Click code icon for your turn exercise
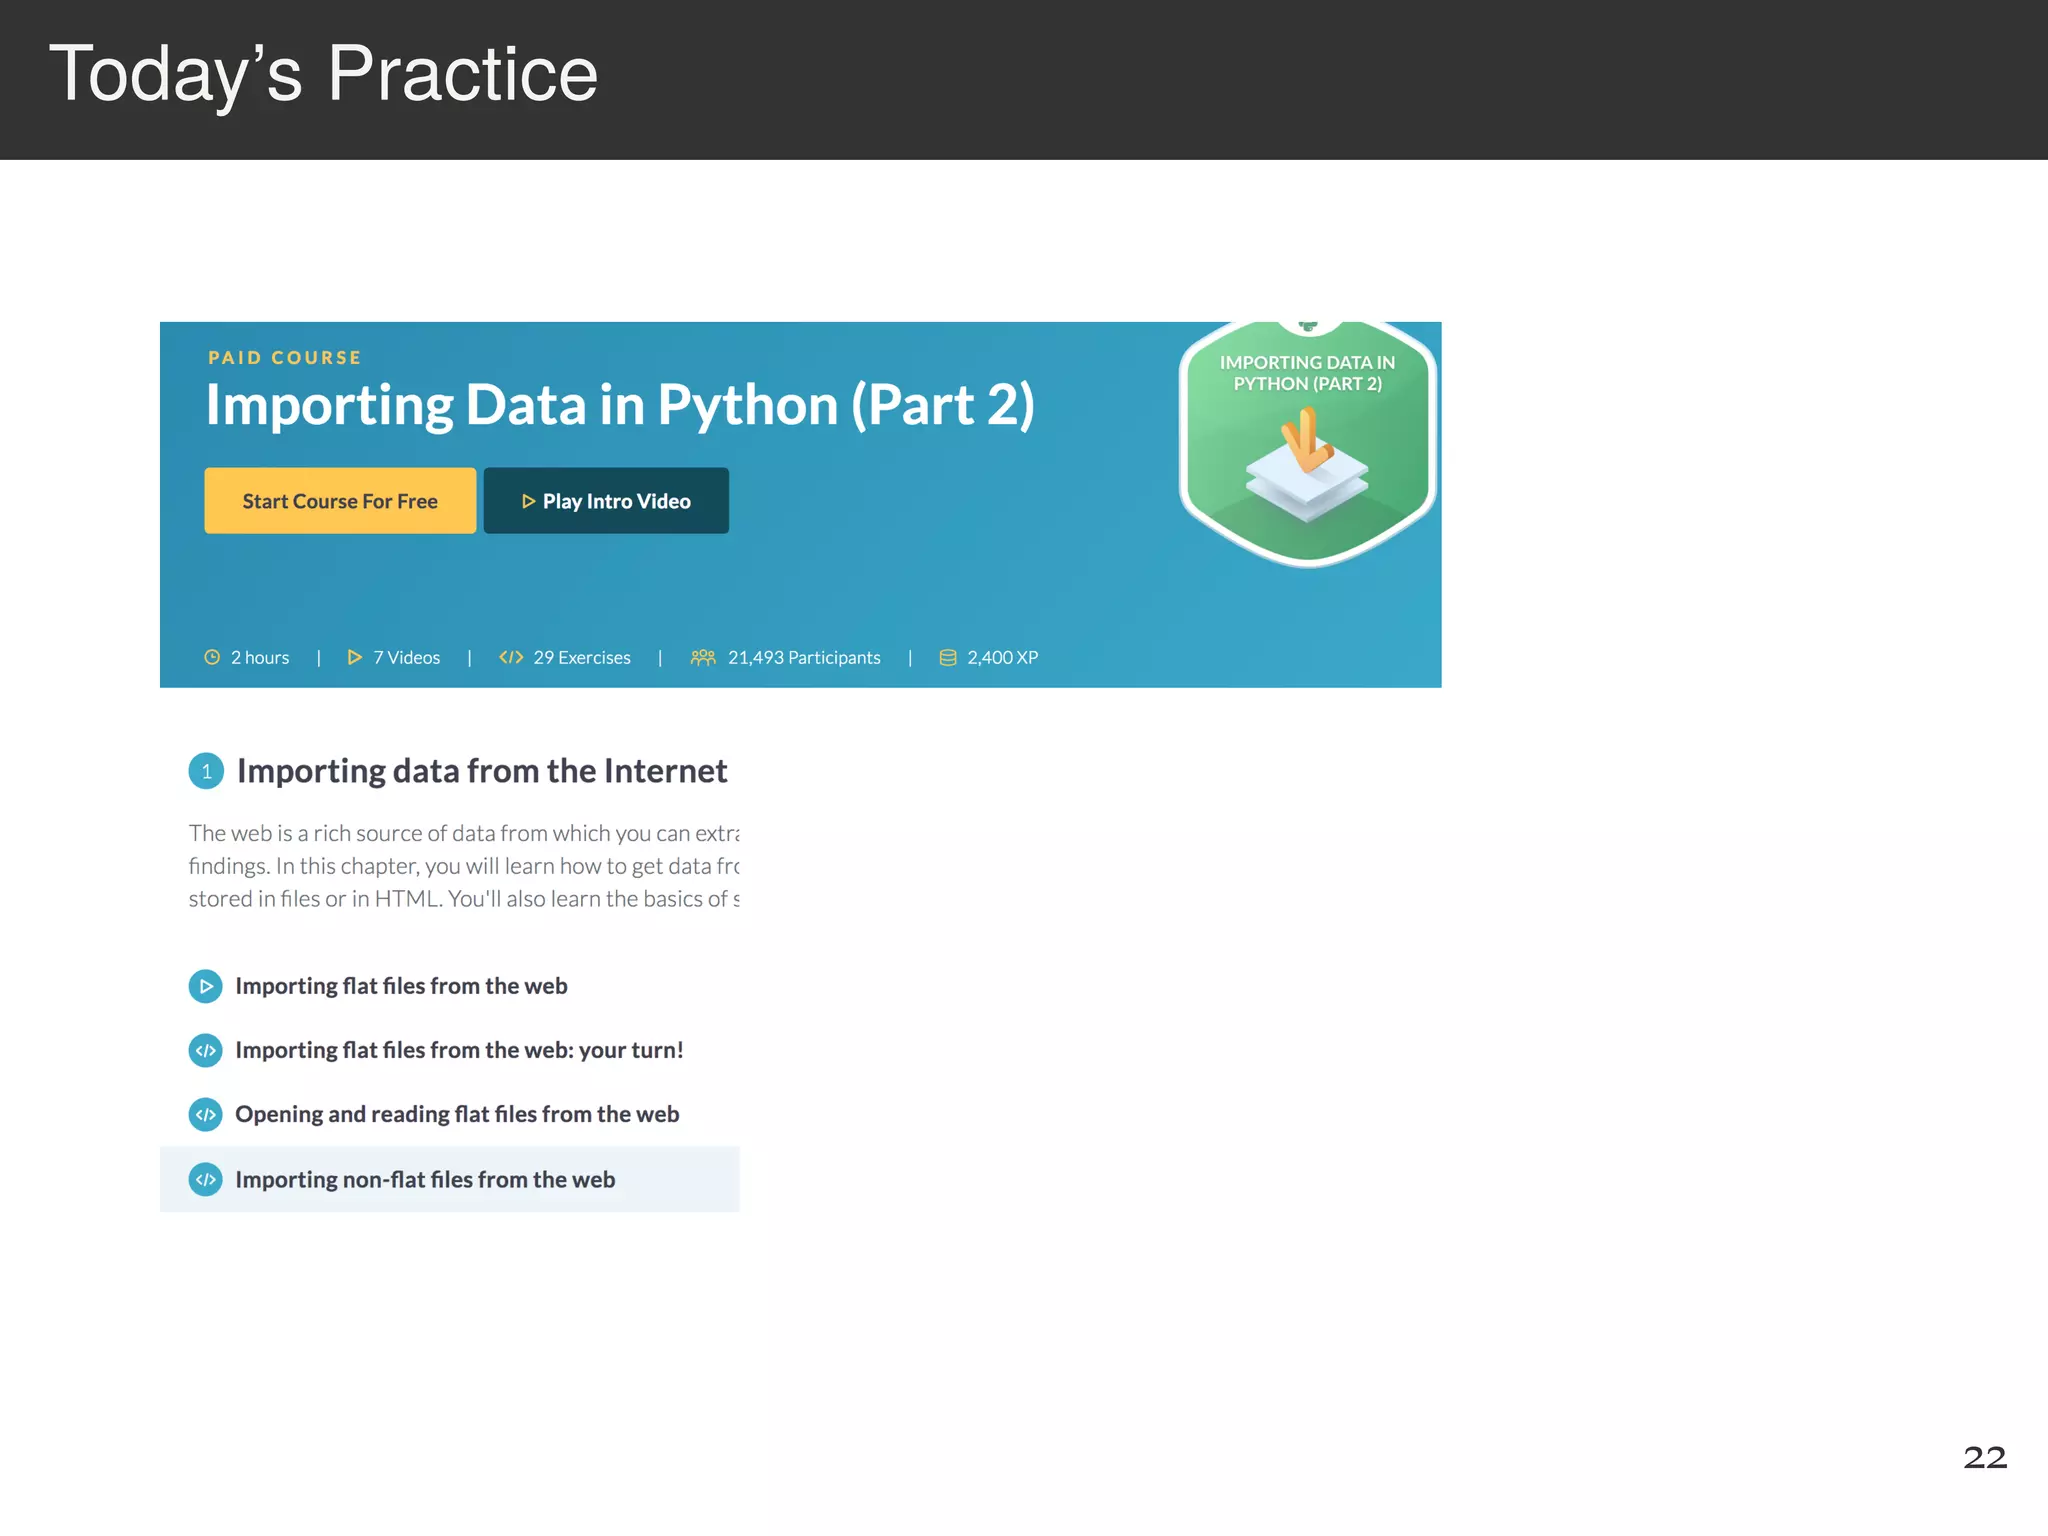The width and height of the screenshot is (2048, 1536). tap(206, 1050)
